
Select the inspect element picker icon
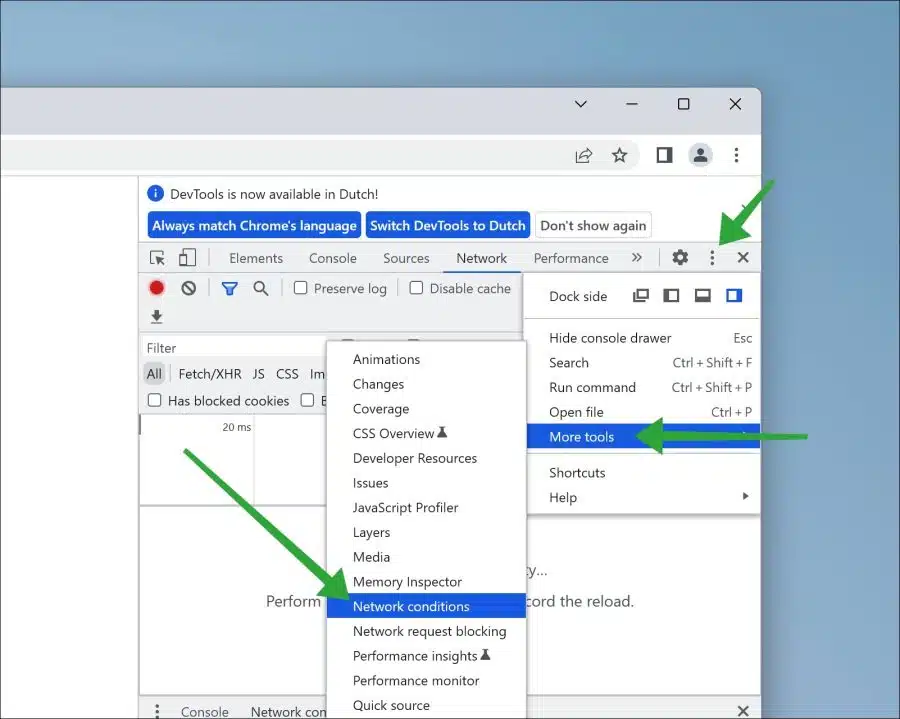[157, 258]
